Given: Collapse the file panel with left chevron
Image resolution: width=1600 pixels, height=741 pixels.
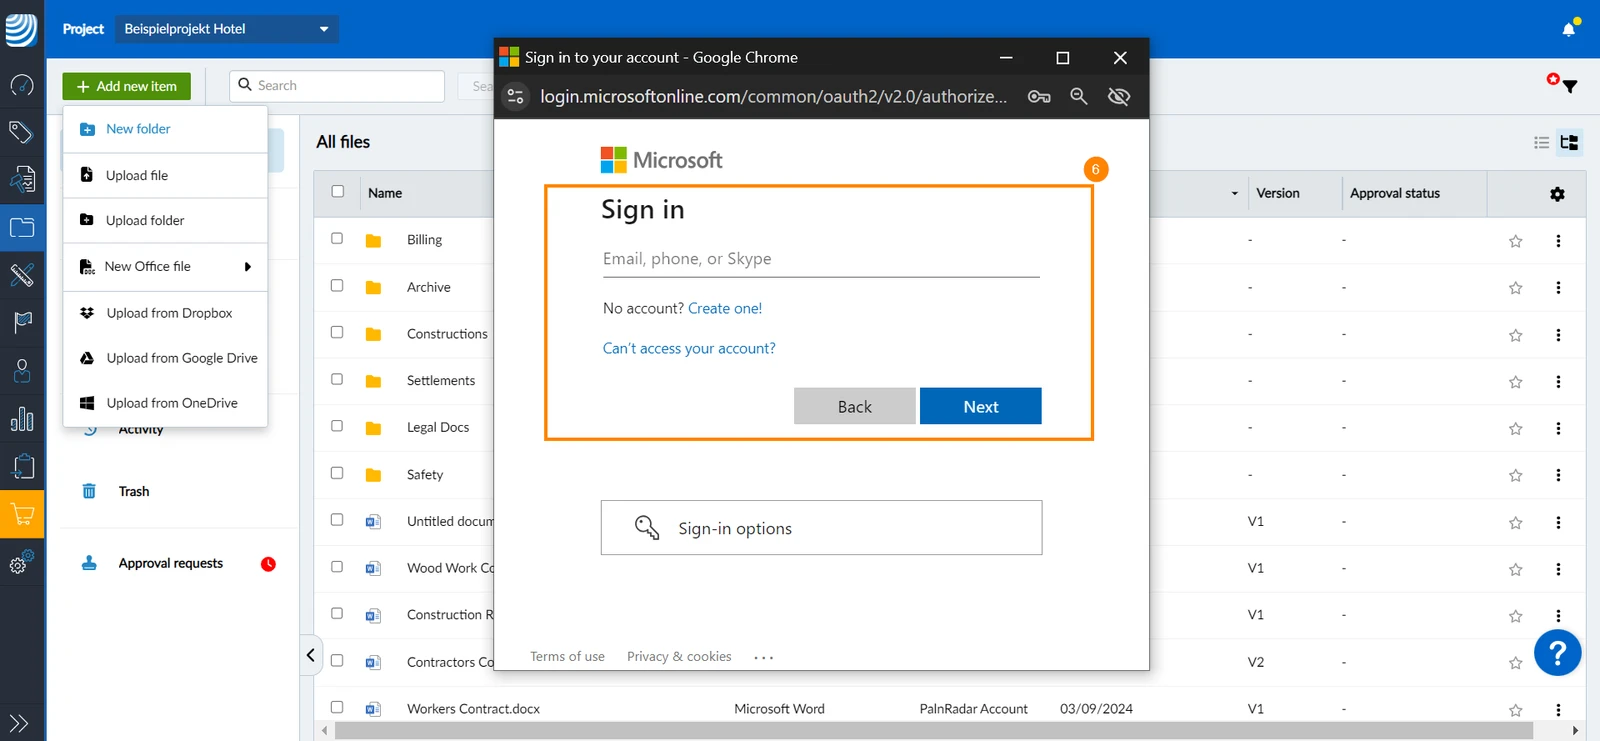Looking at the screenshot, I should click(x=311, y=655).
